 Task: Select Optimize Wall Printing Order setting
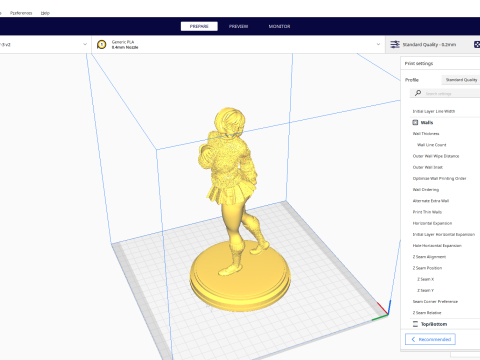coord(439,178)
